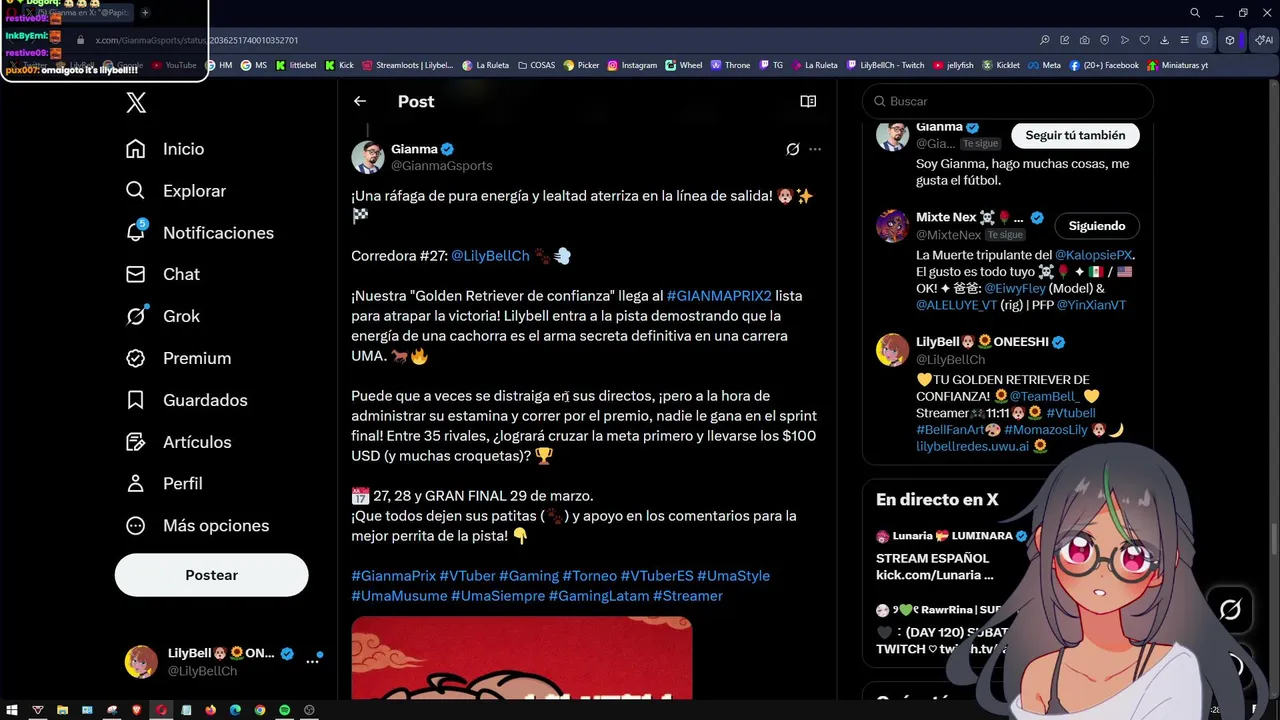Open the LilyBellCh - Twitch bookmark

pos(885,65)
